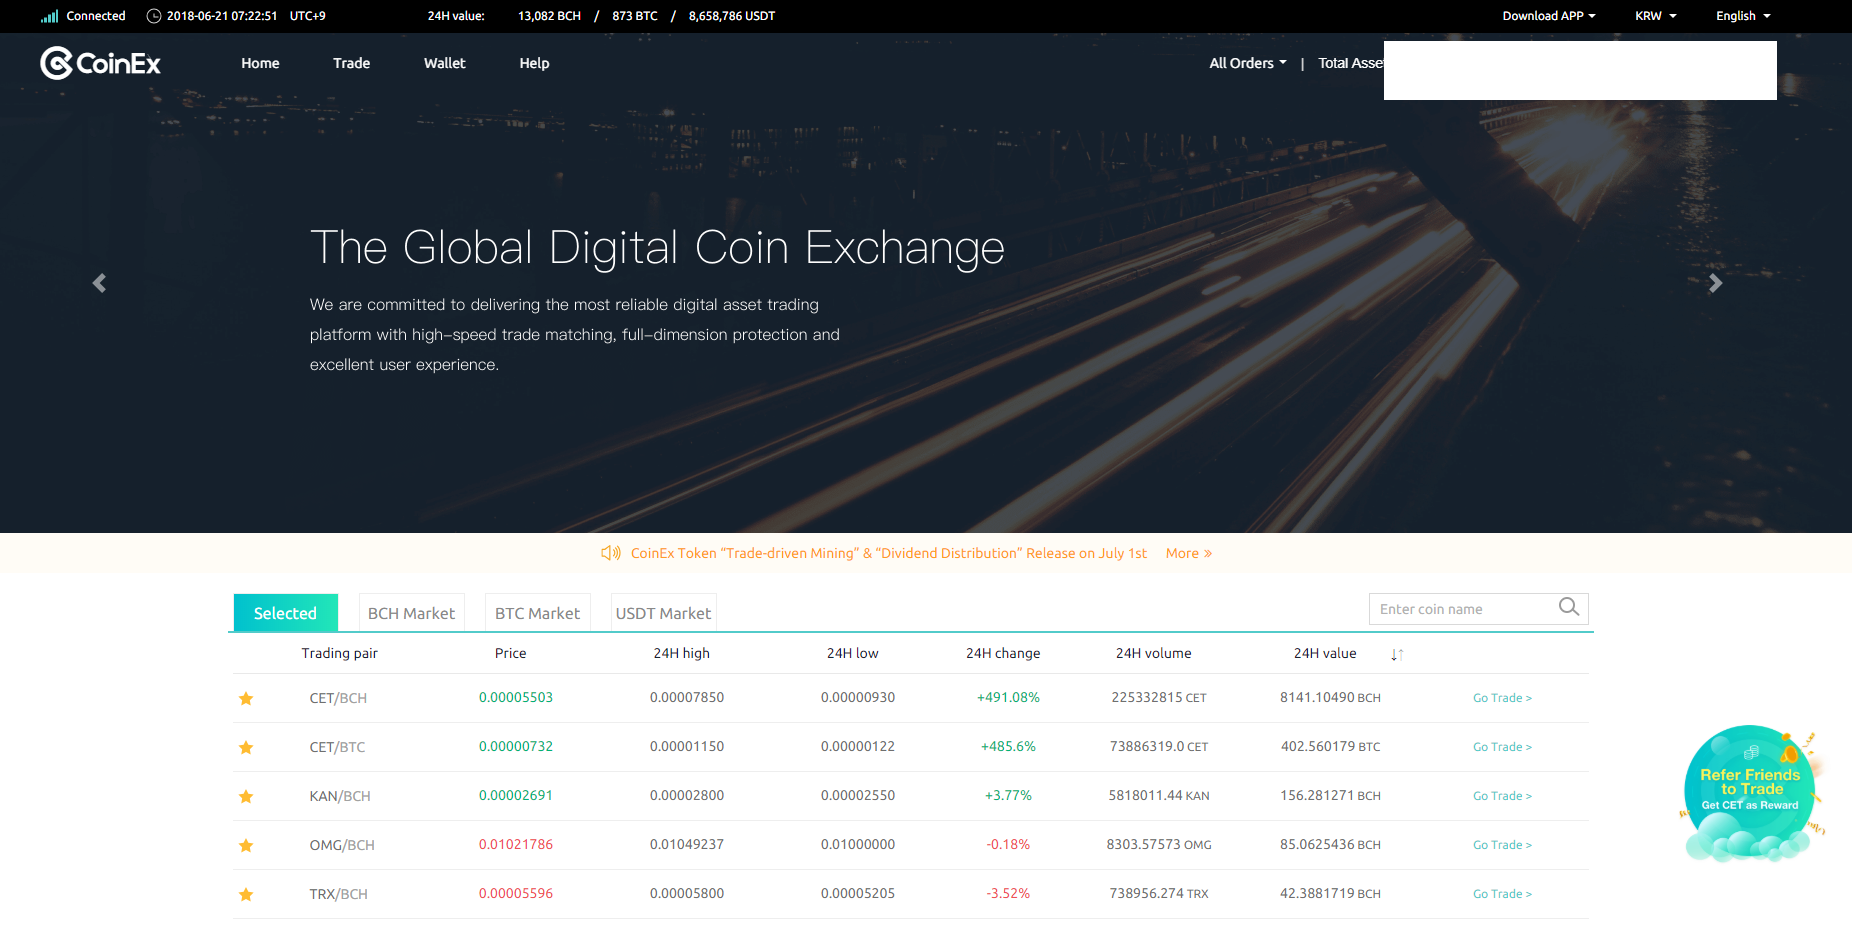1852x935 pixels.
Task: Unfavorite TRX/BCH star
Action: [x=246, y=894]
